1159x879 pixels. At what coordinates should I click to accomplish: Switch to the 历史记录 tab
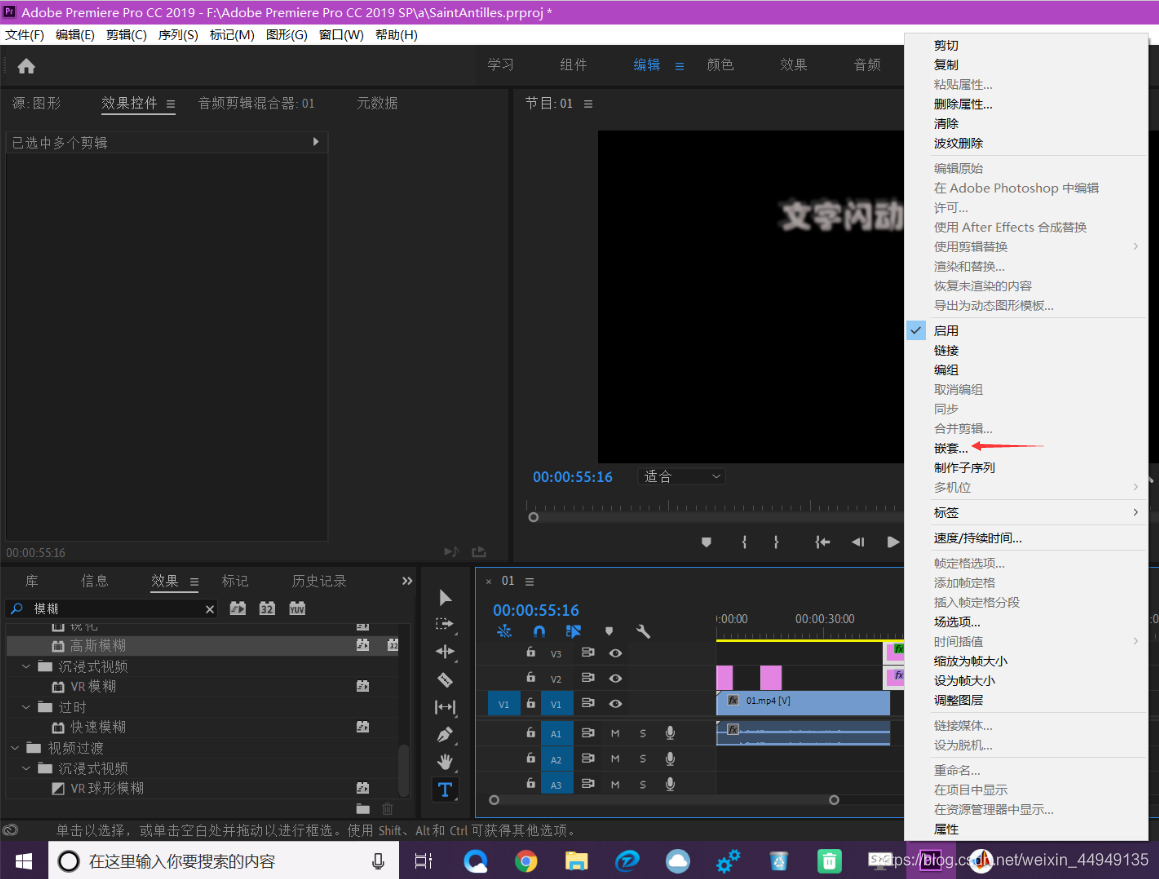[319, 581]
